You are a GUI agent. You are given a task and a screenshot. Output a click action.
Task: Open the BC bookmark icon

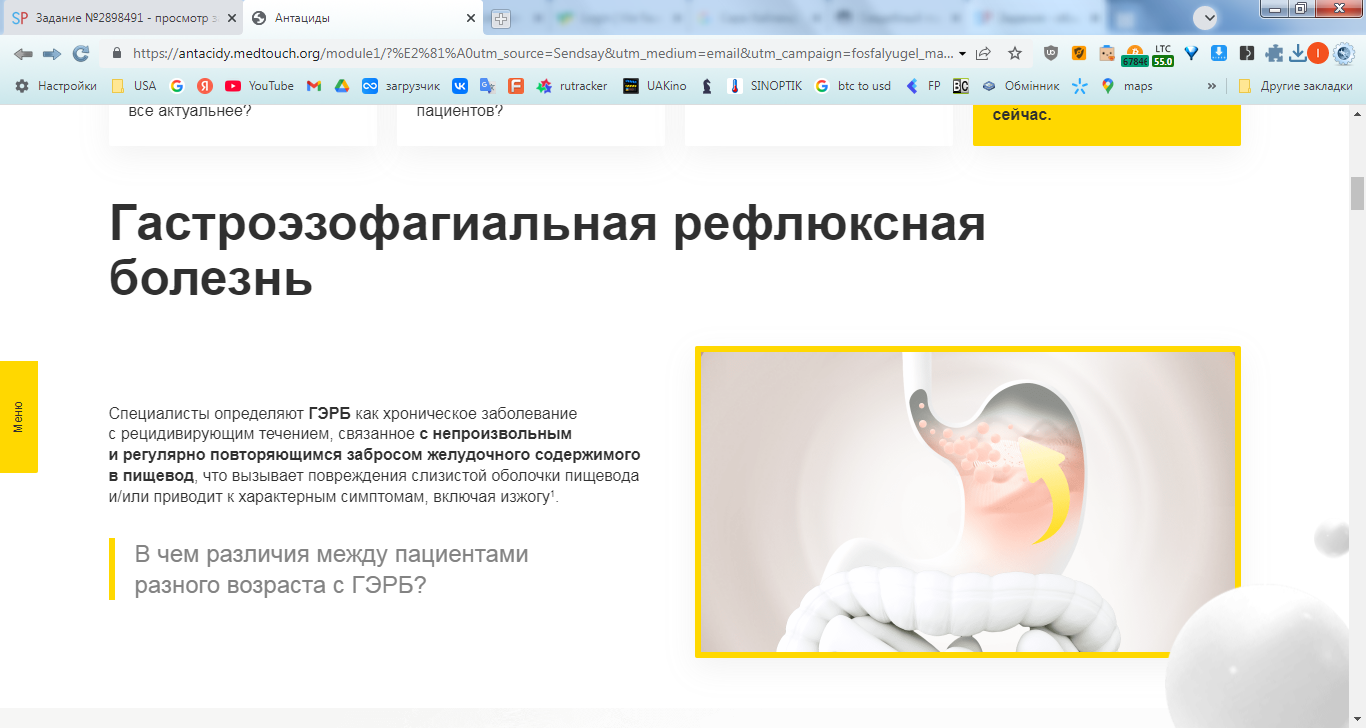pyautogui.click(x=961, y=86)
